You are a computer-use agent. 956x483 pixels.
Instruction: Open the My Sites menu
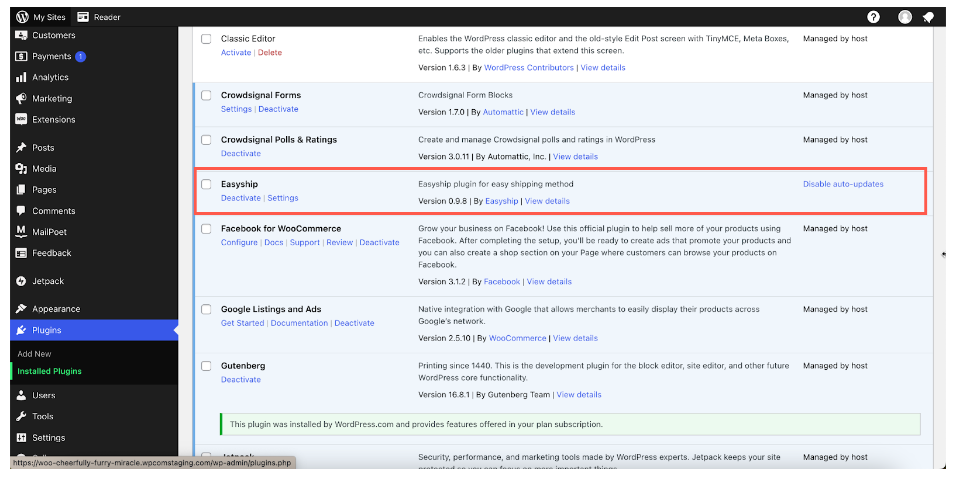pos(40,17)
